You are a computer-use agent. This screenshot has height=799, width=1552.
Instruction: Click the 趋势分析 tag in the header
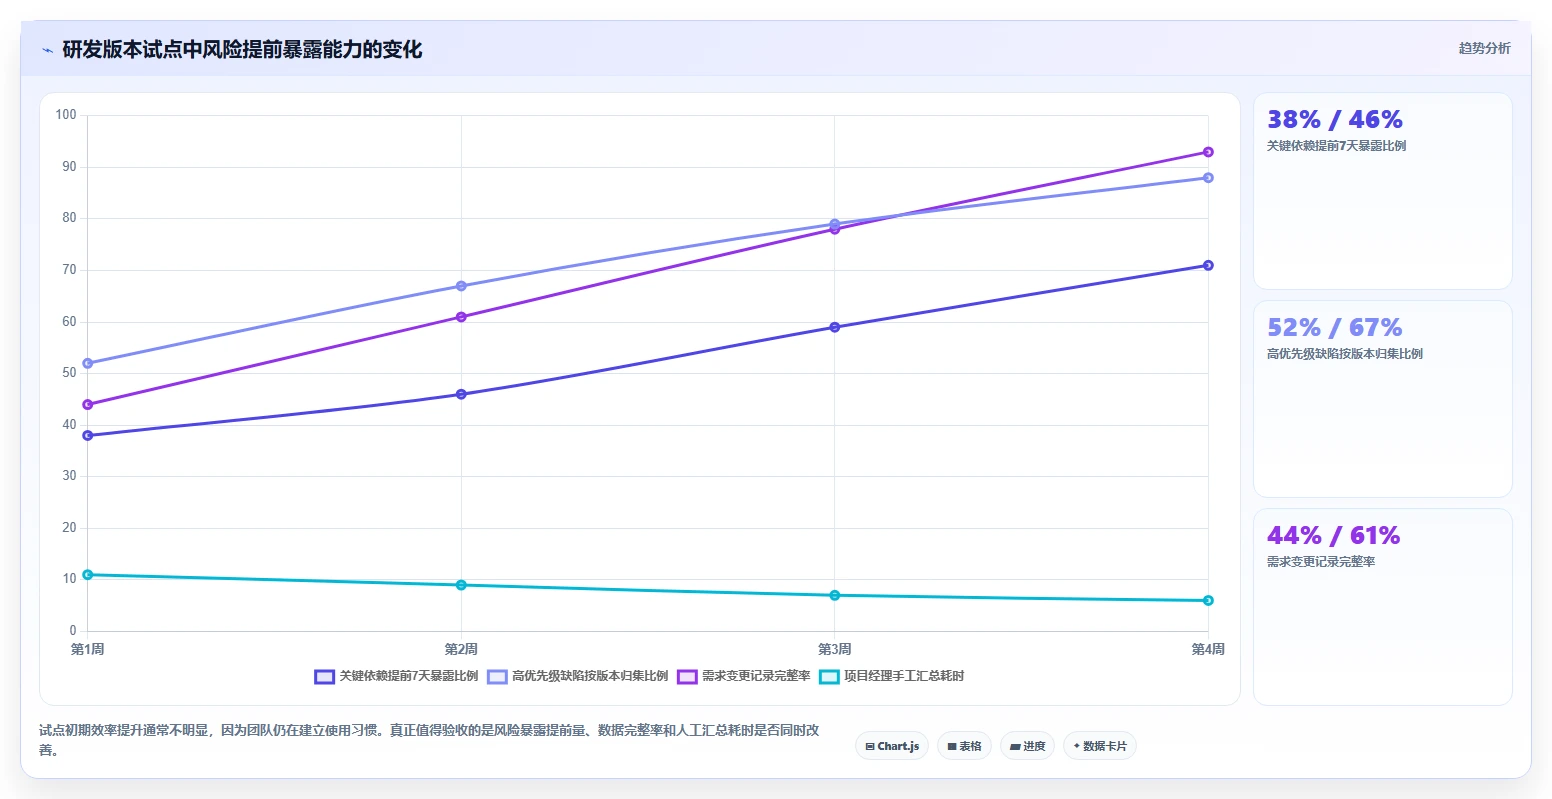(x=1484, y=48)
